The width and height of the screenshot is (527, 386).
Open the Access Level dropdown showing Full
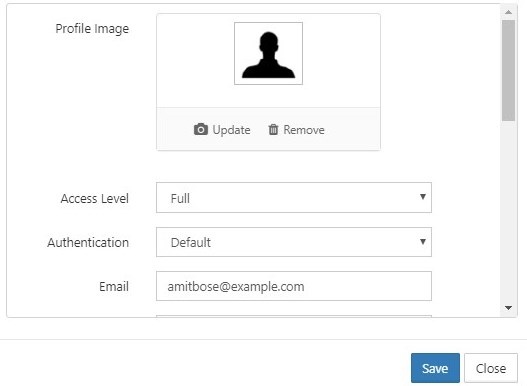click(294, 198)
